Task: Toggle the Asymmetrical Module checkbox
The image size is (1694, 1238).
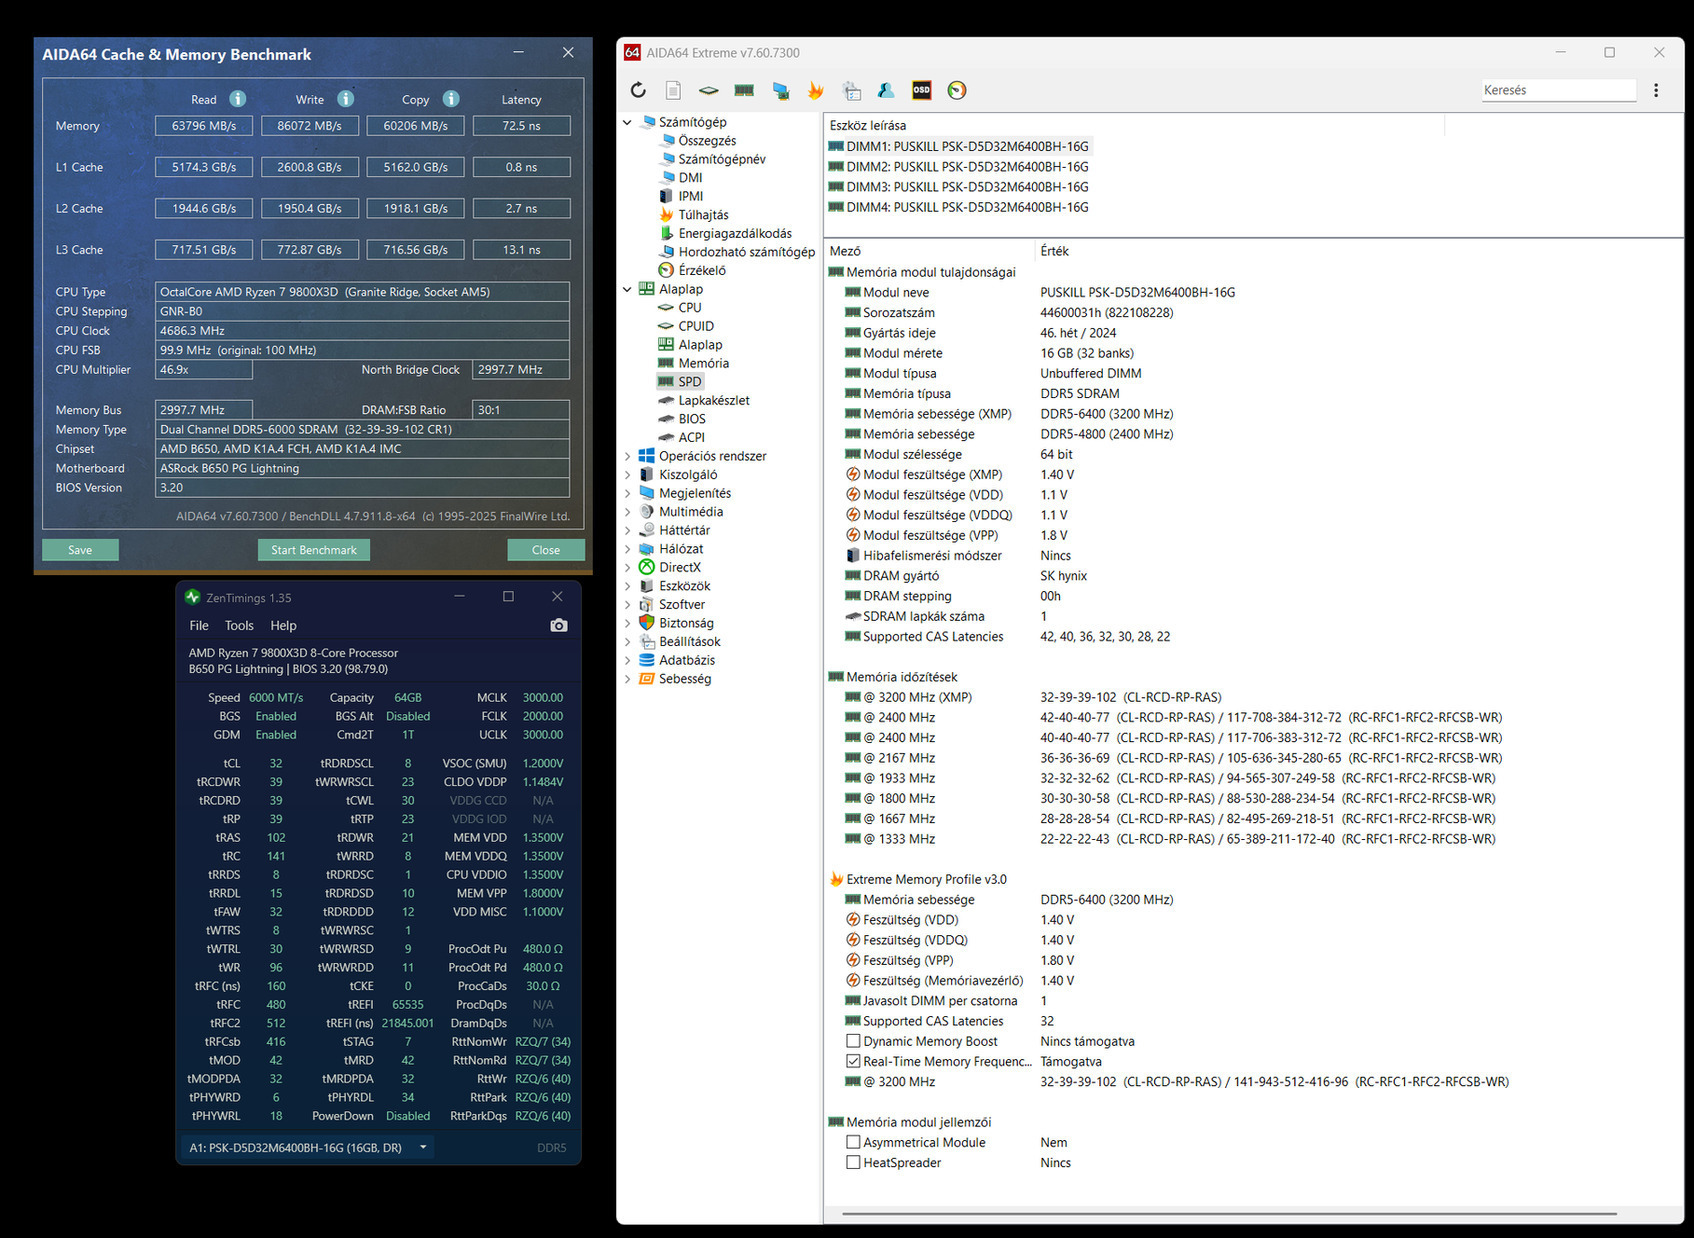Action: click(853, 1142)
